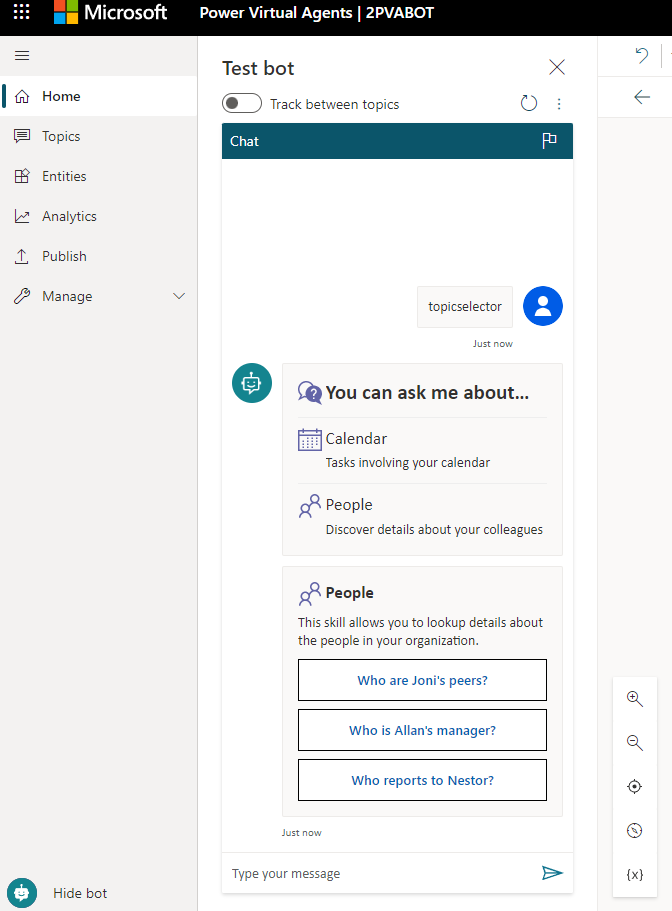
Task: Expand the Manage chevron
Action: point(179,296)
